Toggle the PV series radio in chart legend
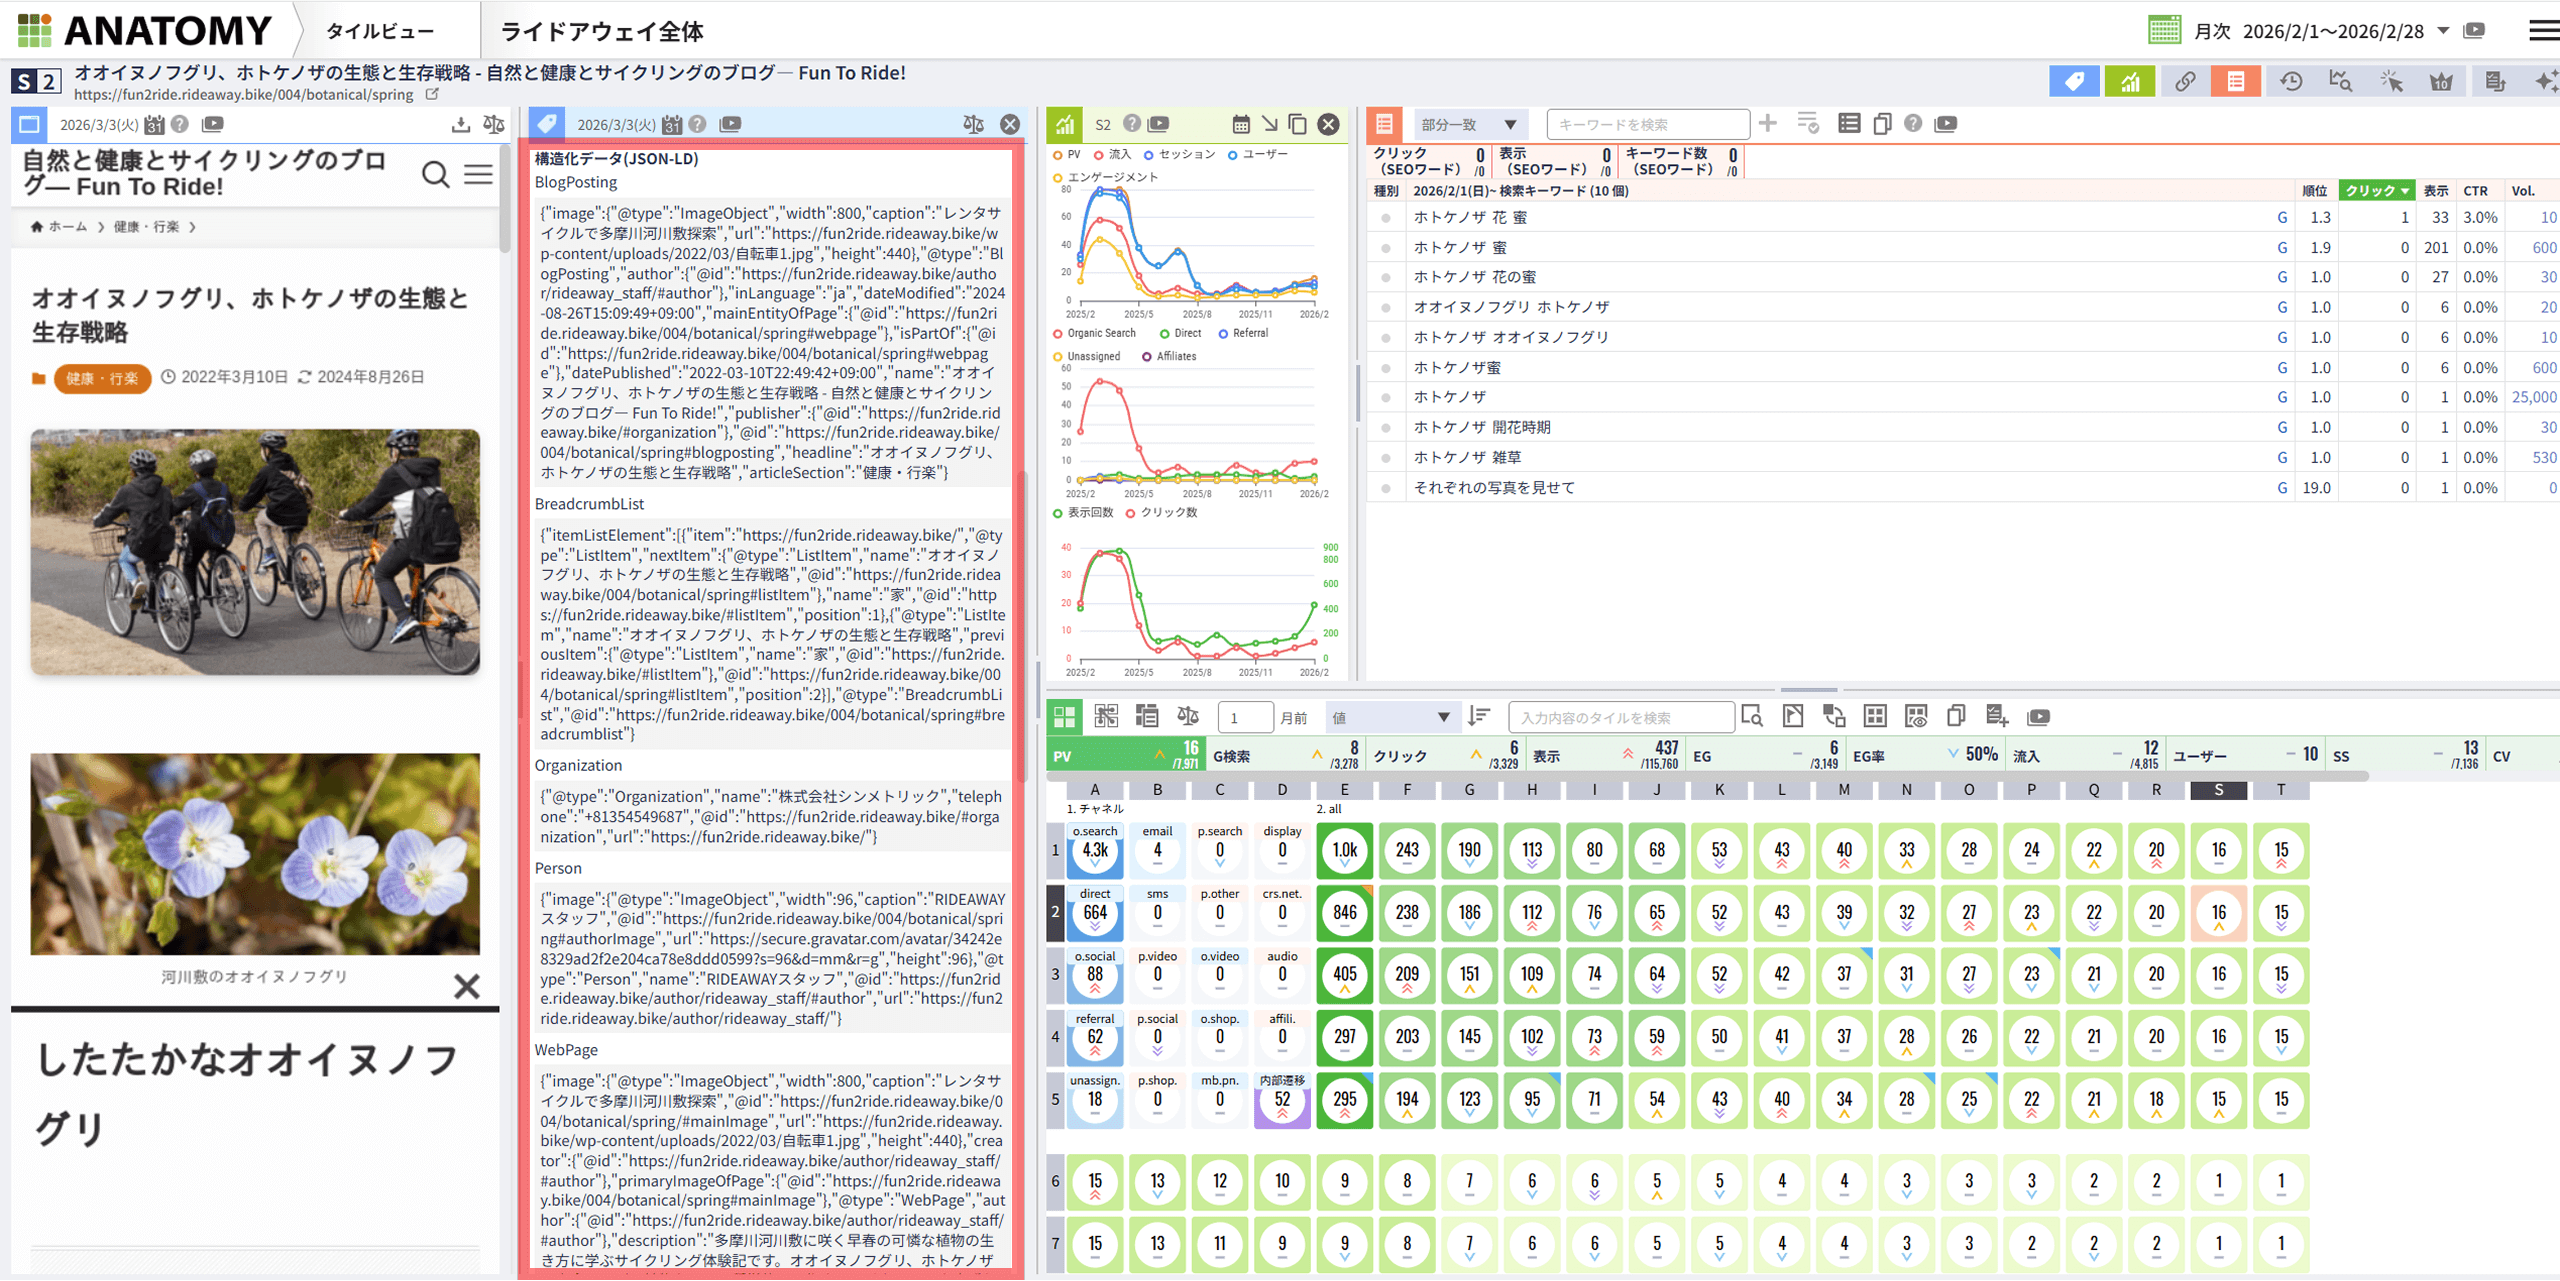2560x1281 pixels. tap(1058, 155)
